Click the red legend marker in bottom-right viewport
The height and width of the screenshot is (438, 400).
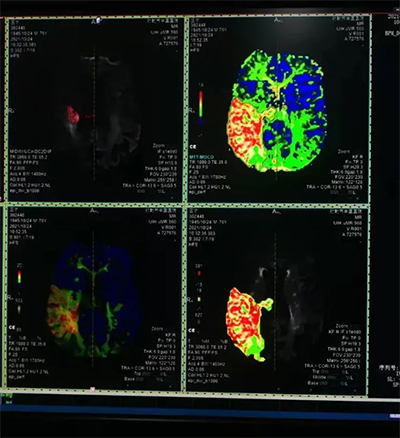coord(199,273)
